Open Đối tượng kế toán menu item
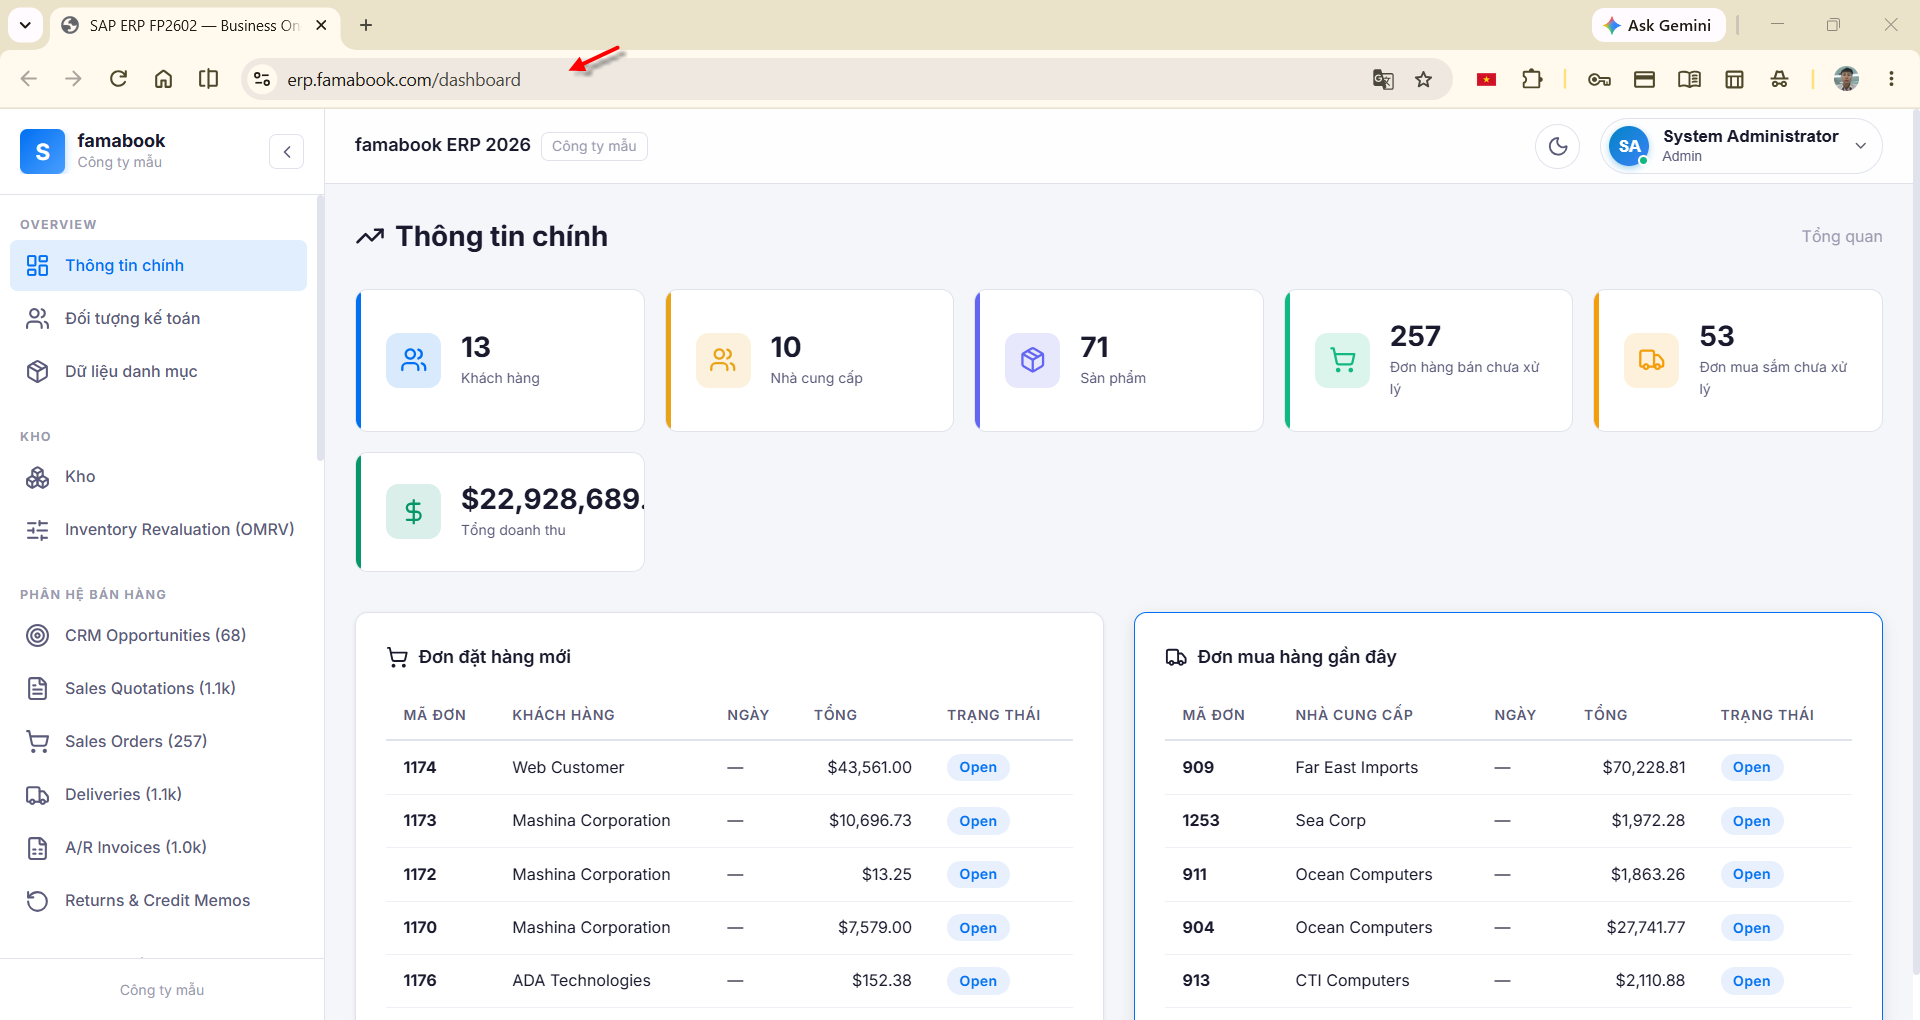1920x1020 pixels. coord(158,318)
